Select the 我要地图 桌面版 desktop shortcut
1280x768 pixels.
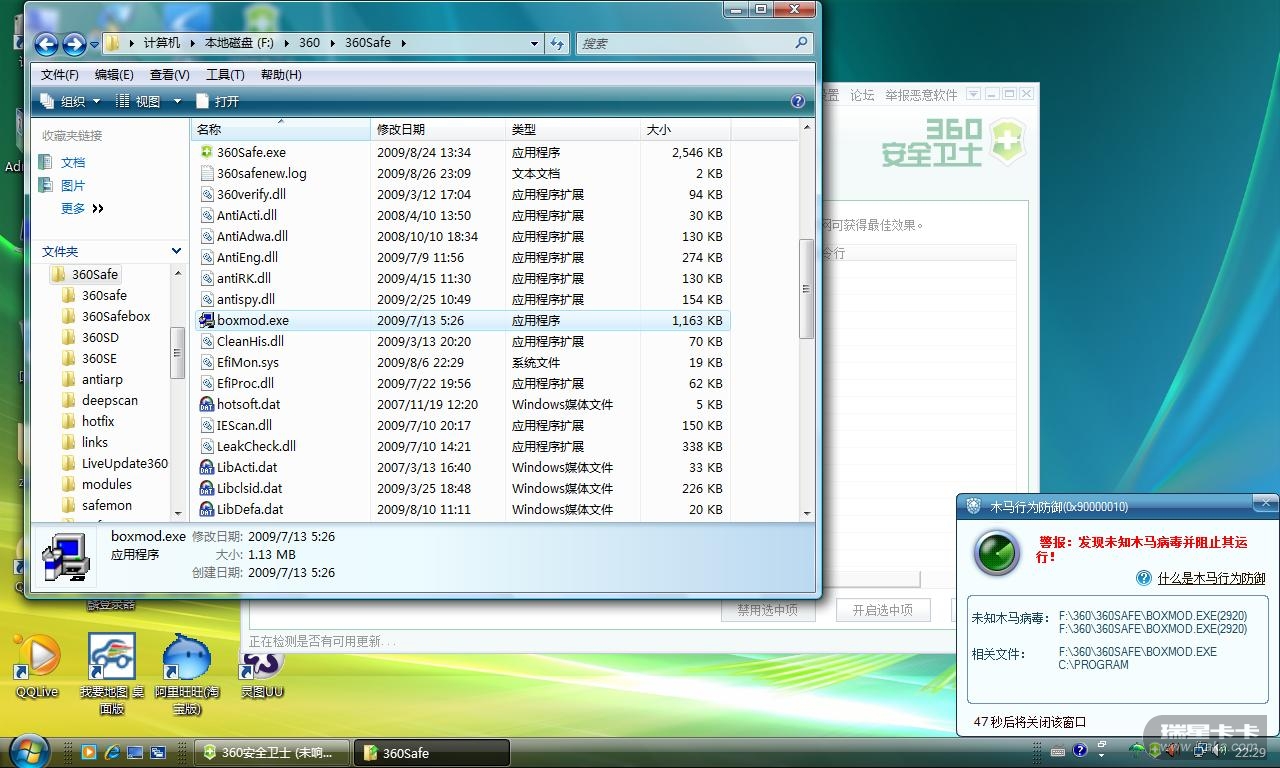point(112,673)
